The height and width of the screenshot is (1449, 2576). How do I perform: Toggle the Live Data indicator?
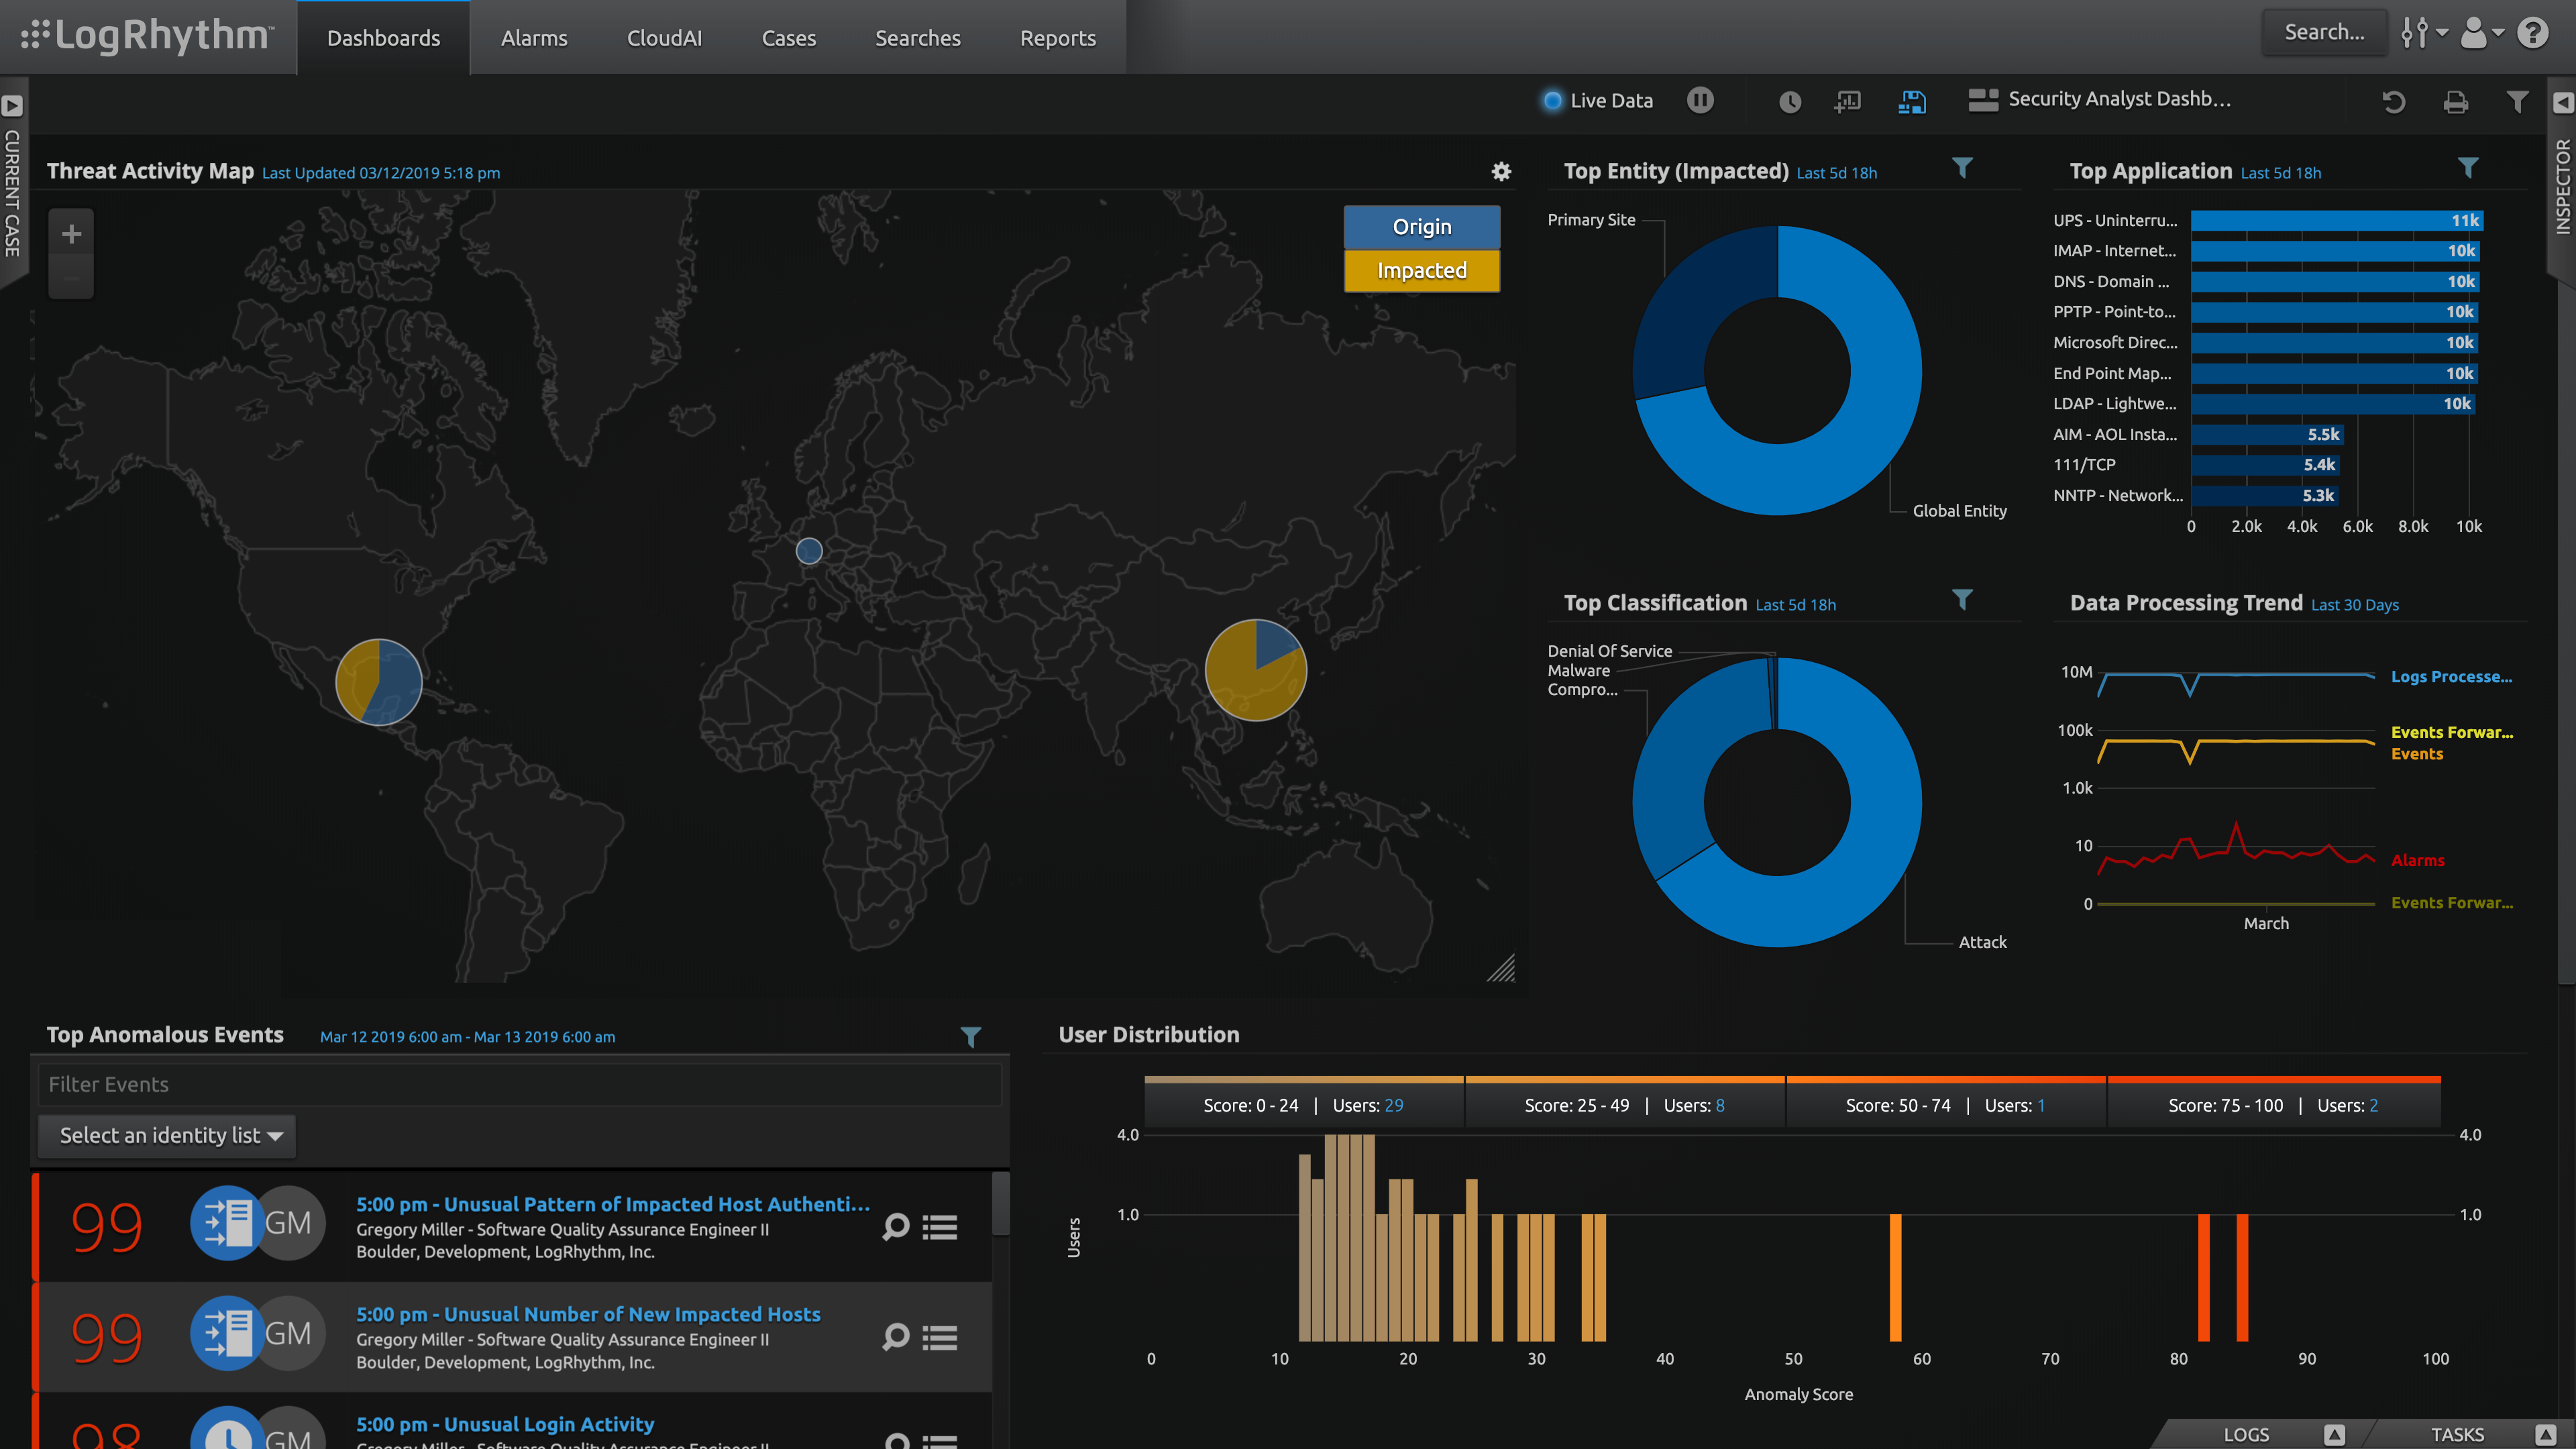click(x=1553, y=100)
